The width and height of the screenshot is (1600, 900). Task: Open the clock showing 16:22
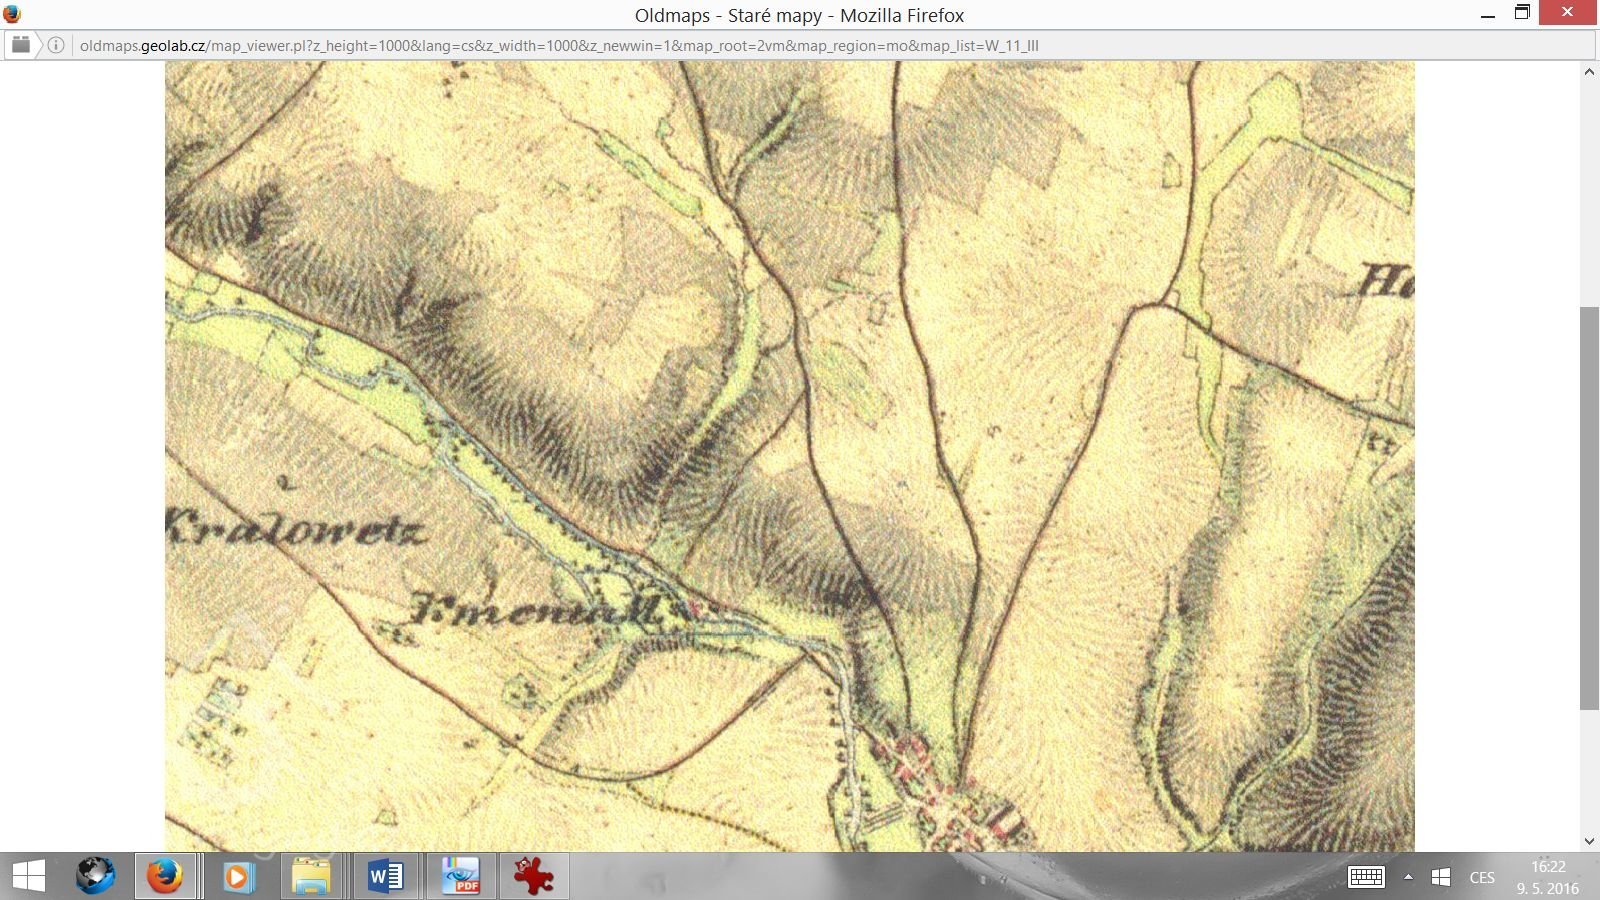[x=1547, y=877]
